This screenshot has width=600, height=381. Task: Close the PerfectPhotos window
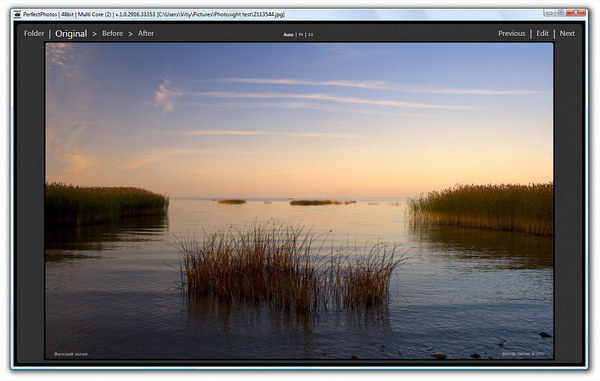coord(576,13)
